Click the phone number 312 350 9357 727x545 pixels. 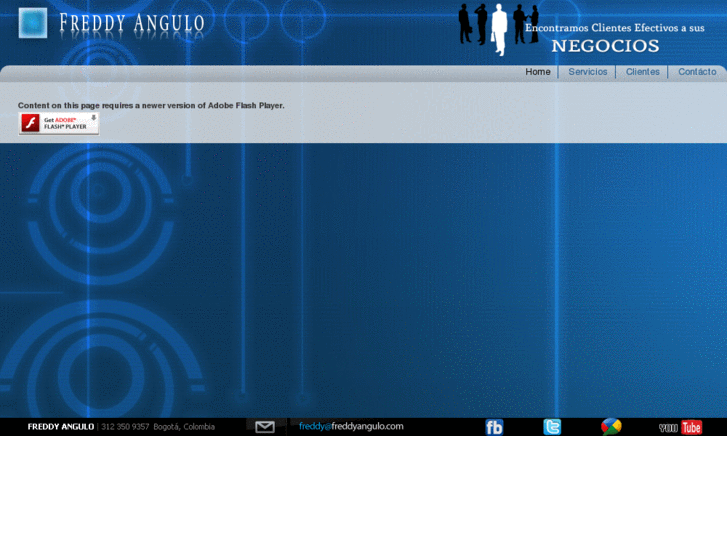[125, 427]
